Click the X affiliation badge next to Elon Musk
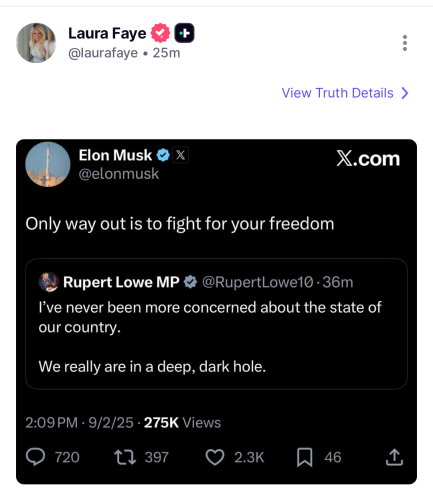The image size is (433, 500). [x=181, y=155]
